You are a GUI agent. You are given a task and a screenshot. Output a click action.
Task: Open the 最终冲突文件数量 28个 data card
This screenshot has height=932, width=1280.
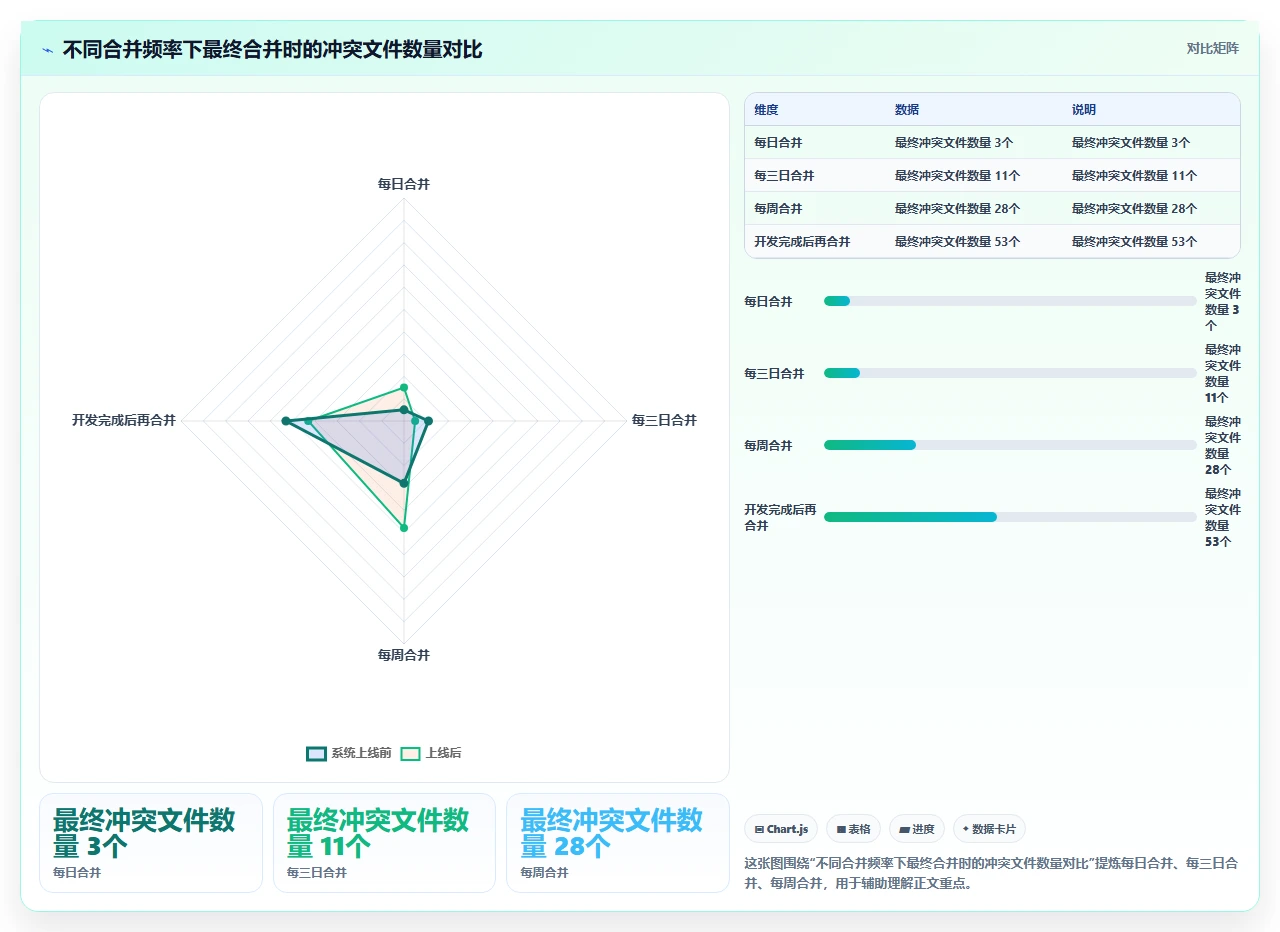point(618,843)
